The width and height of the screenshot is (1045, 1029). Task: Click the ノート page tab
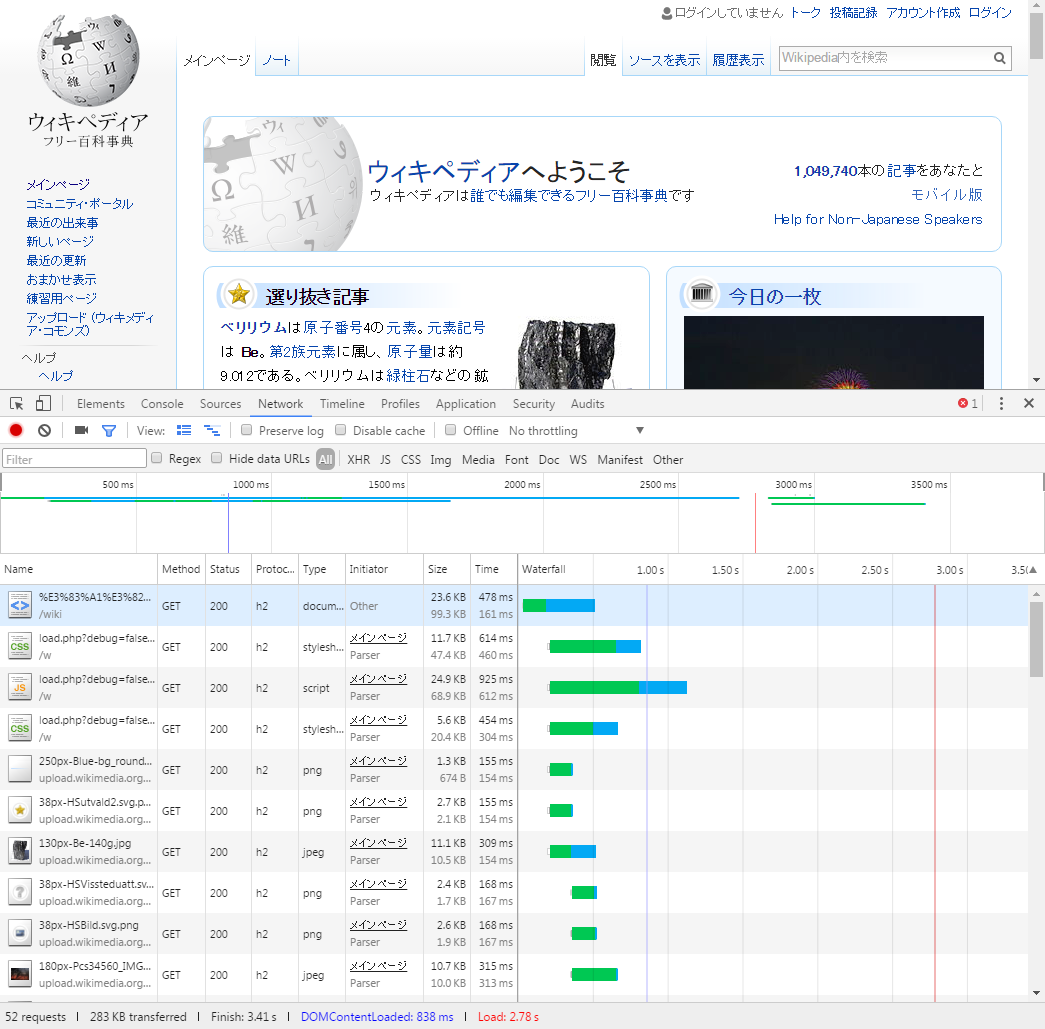277,60
